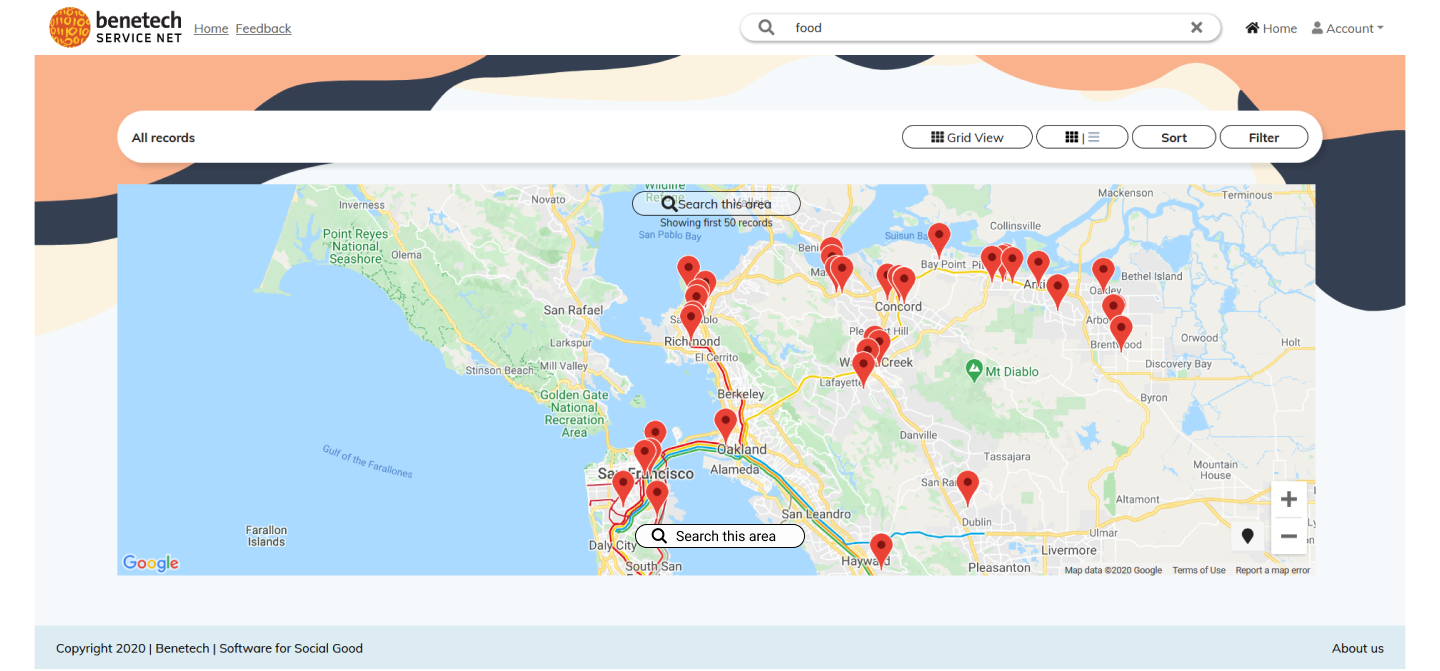This screenshot has height=671, width=1440.
Task: Switch to Grid View
Action: click(967, 137)
